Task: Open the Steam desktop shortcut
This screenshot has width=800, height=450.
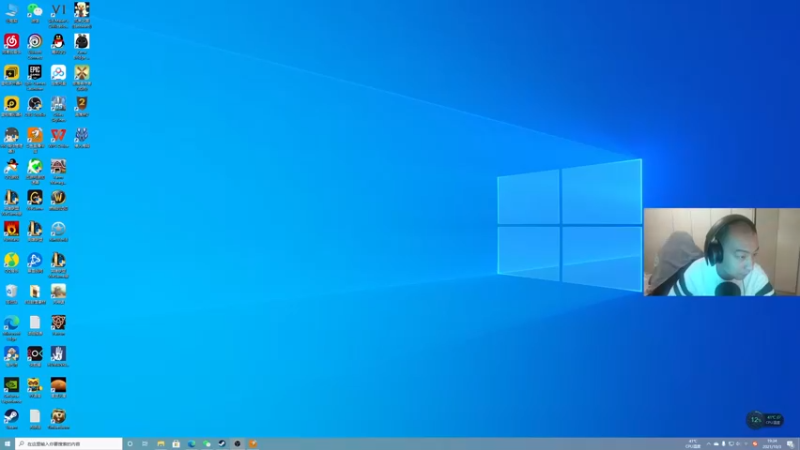Action: click(x=11, y=418)
